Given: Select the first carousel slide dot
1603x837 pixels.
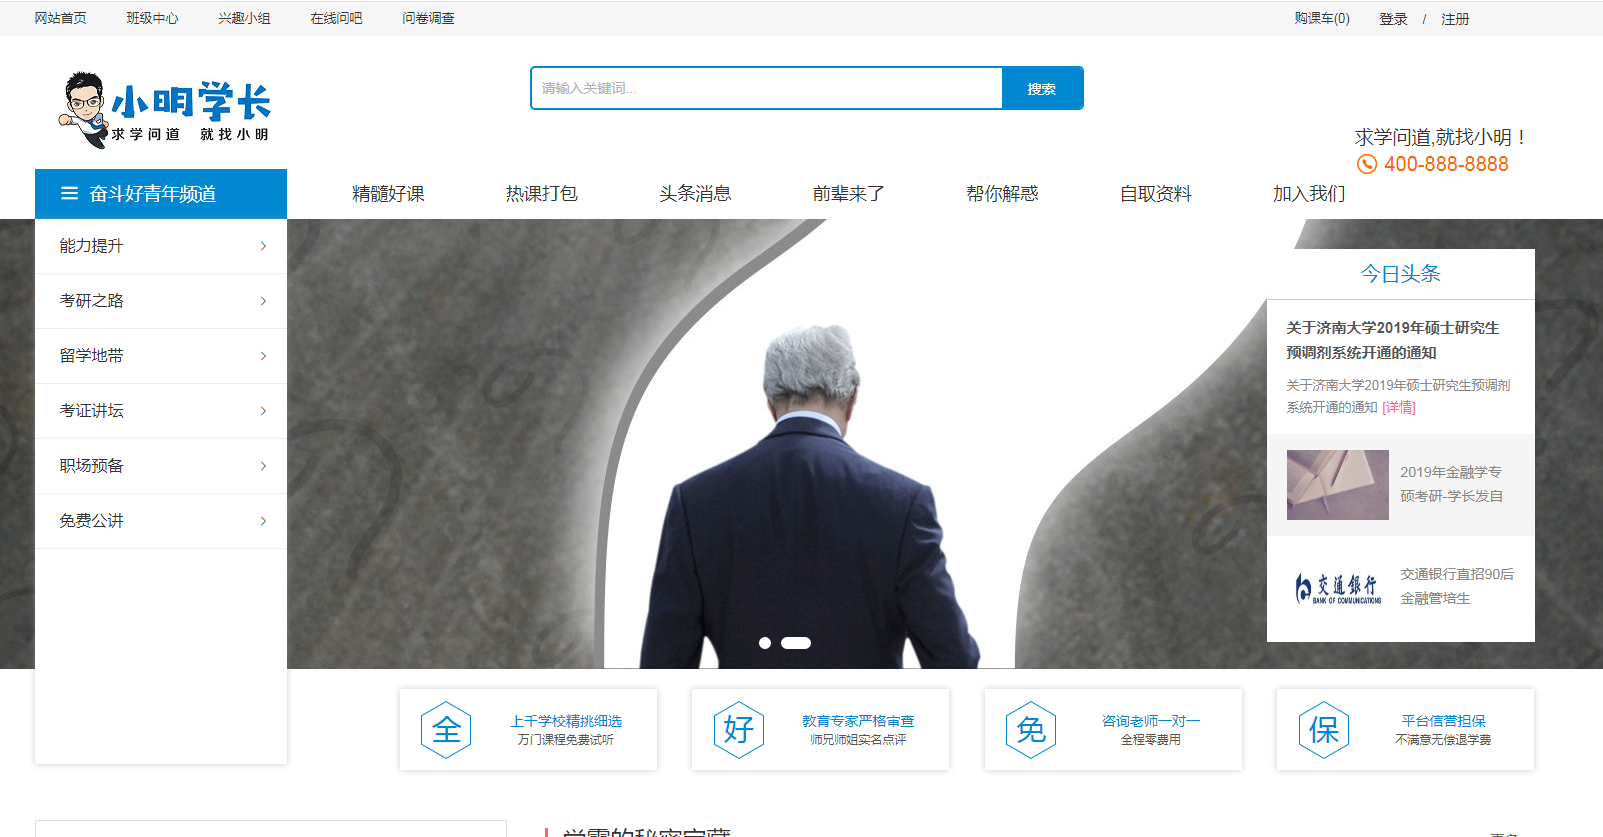Looking at the screenshot, I should pos(765,643).
